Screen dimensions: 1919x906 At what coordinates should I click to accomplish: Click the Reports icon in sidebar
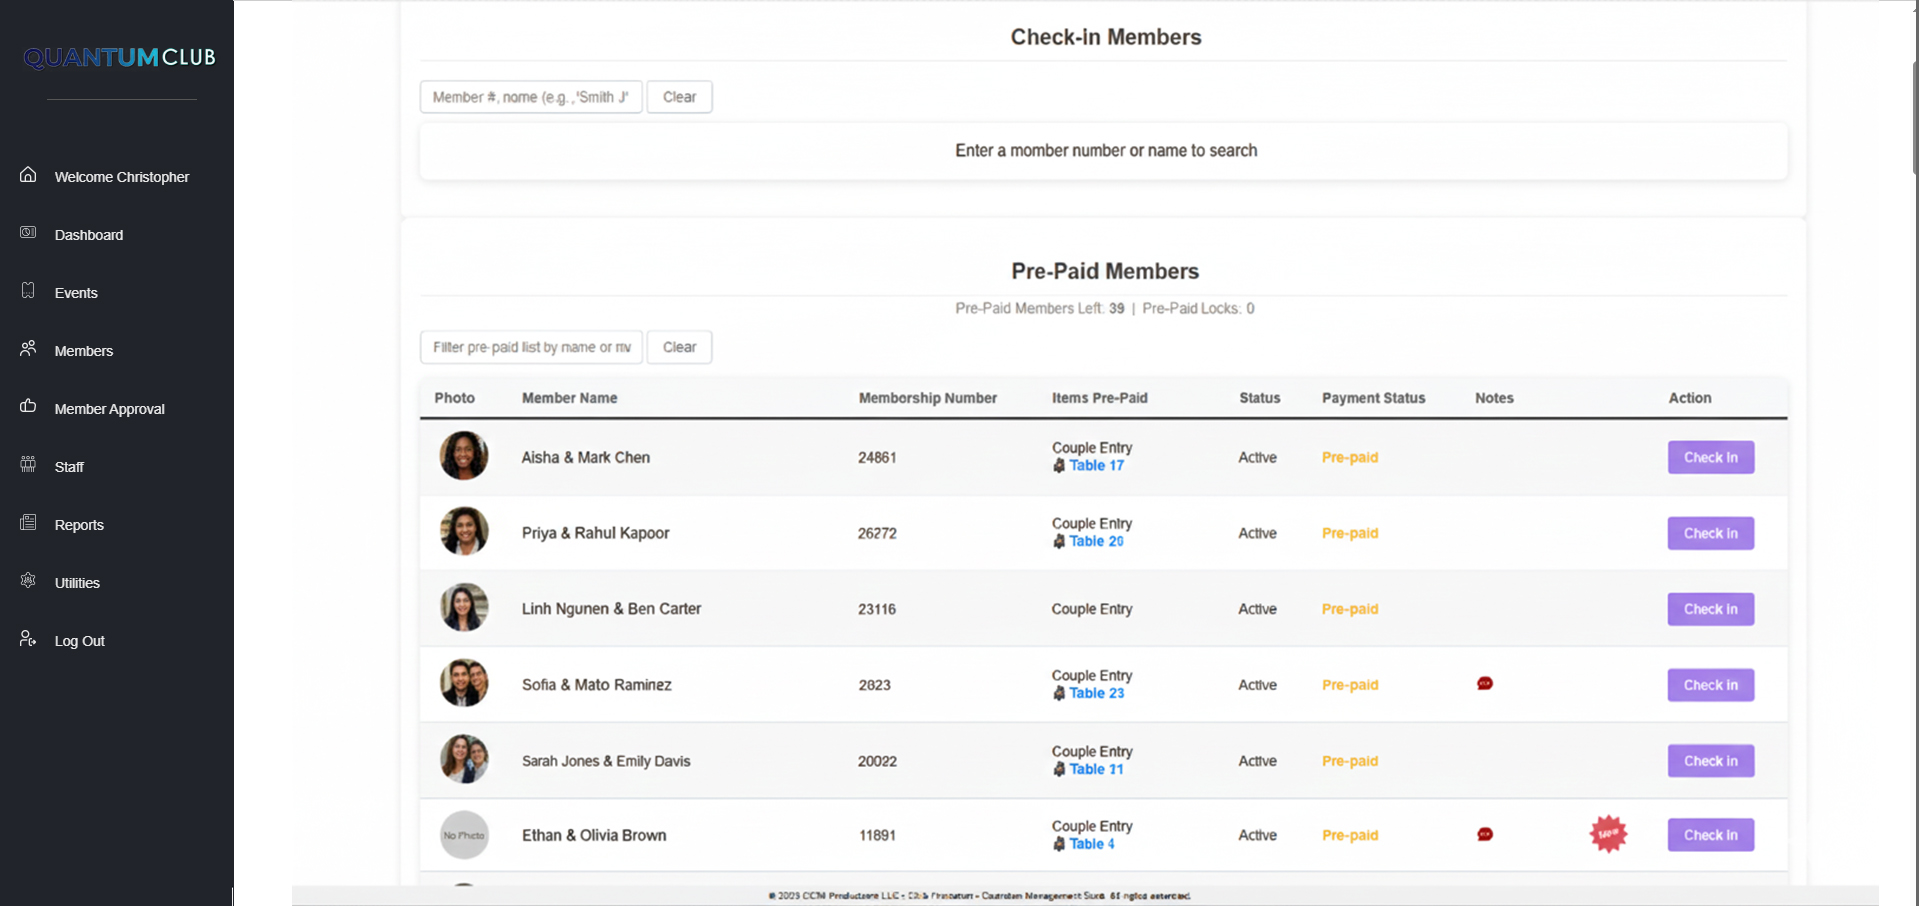[x=28, y=523]
